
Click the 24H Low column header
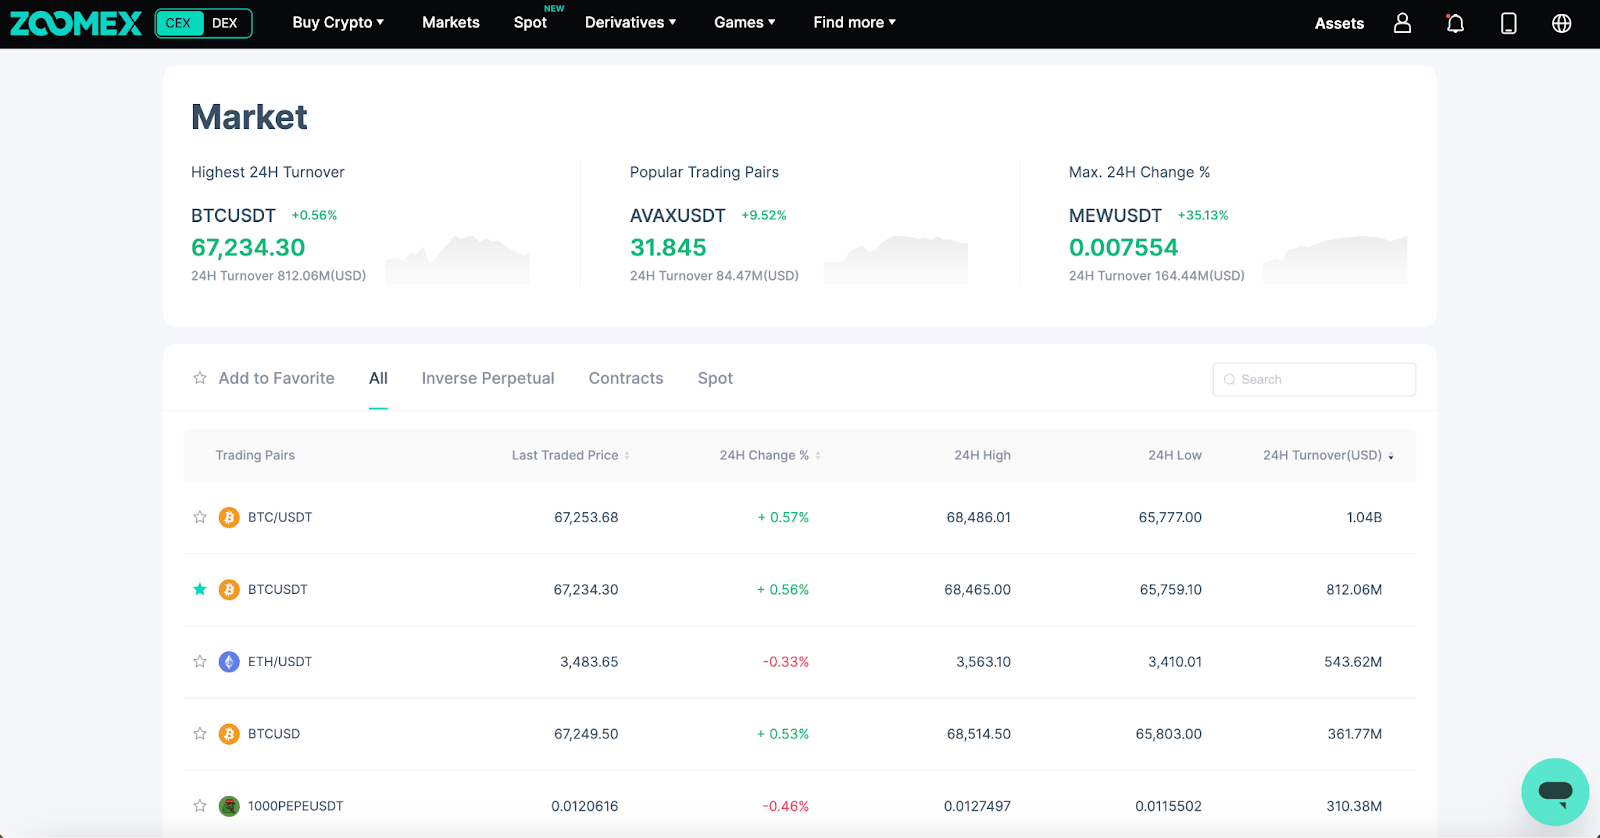click(1175, 455)
